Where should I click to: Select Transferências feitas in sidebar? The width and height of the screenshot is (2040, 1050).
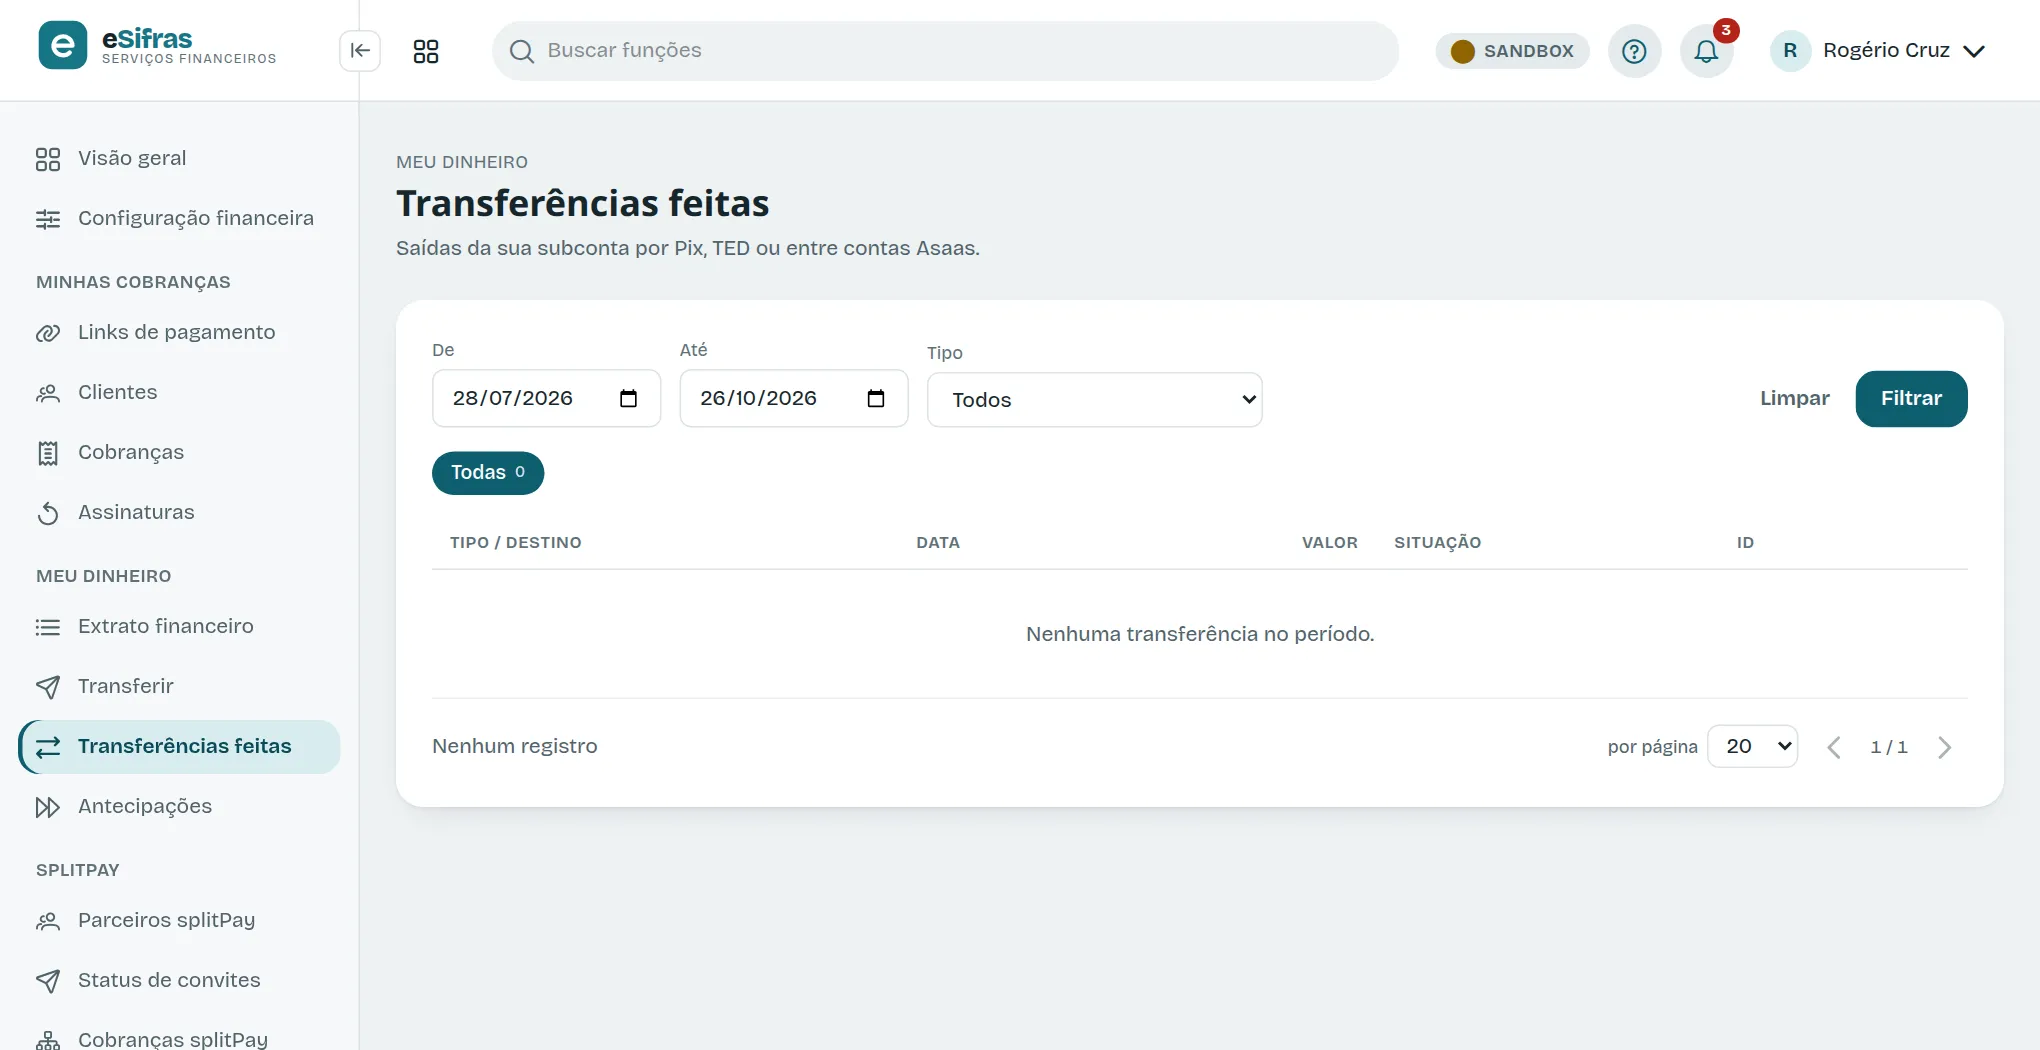click(x=180, y=747)
